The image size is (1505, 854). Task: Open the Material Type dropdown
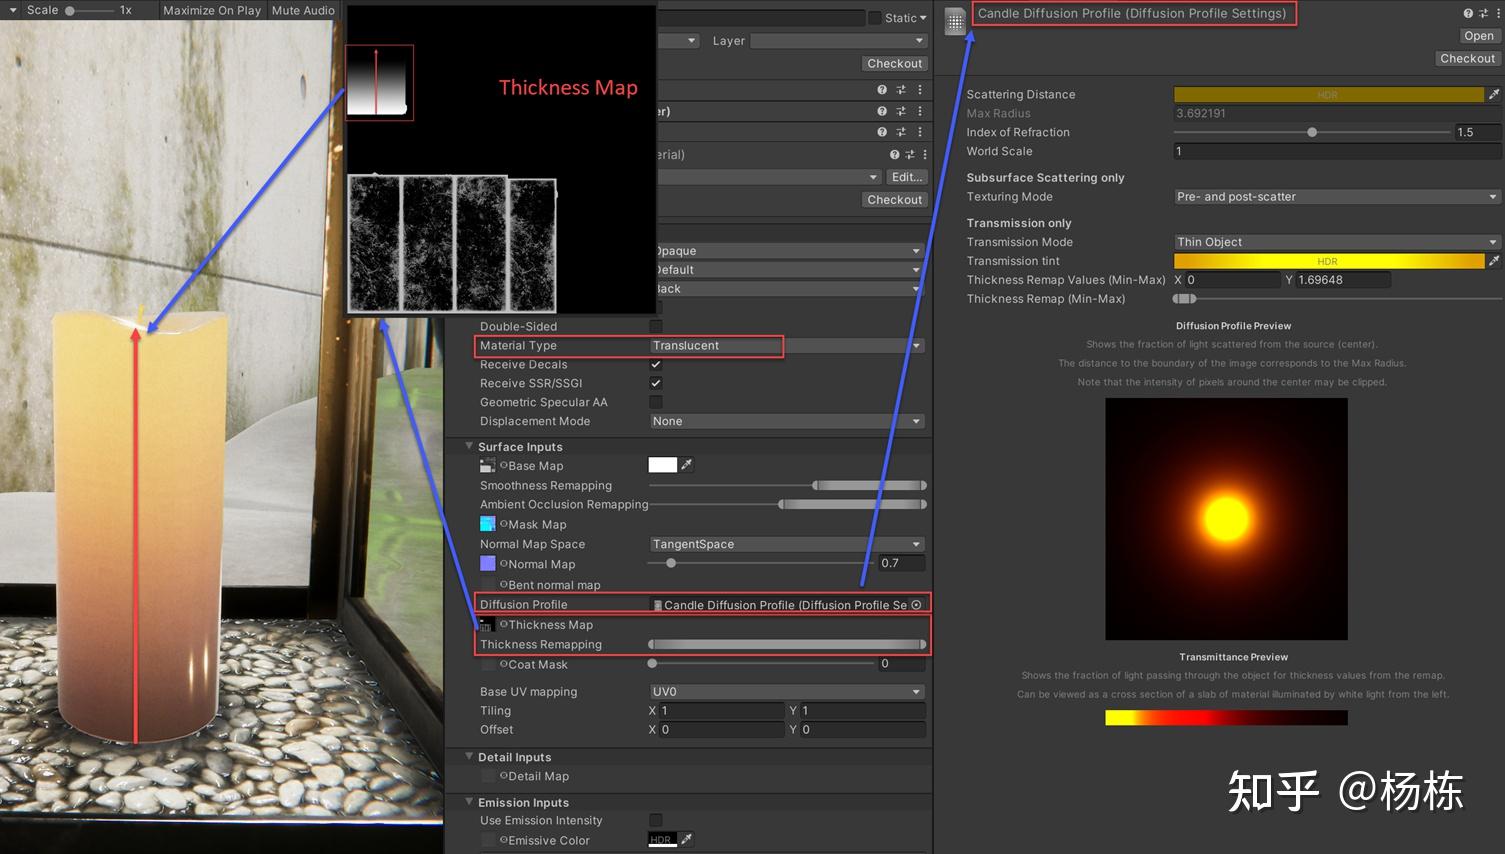point(786,346)
